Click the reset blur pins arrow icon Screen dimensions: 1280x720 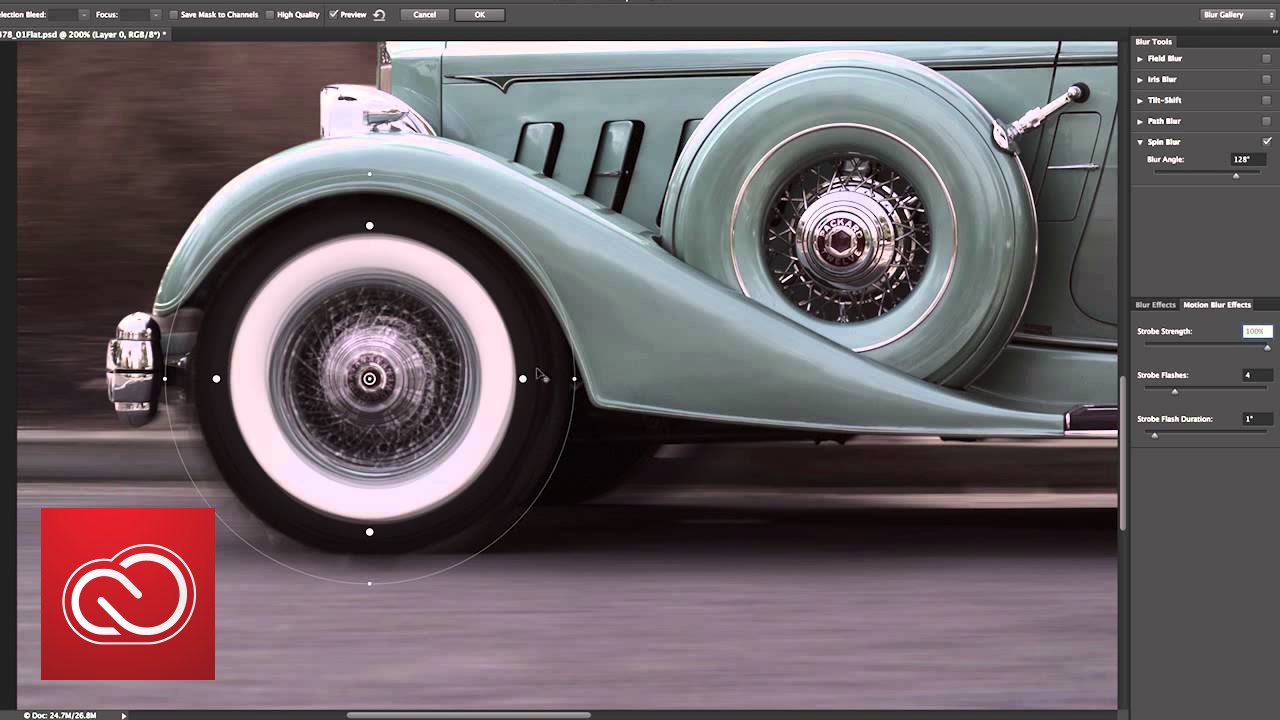(x=379, y=15)
